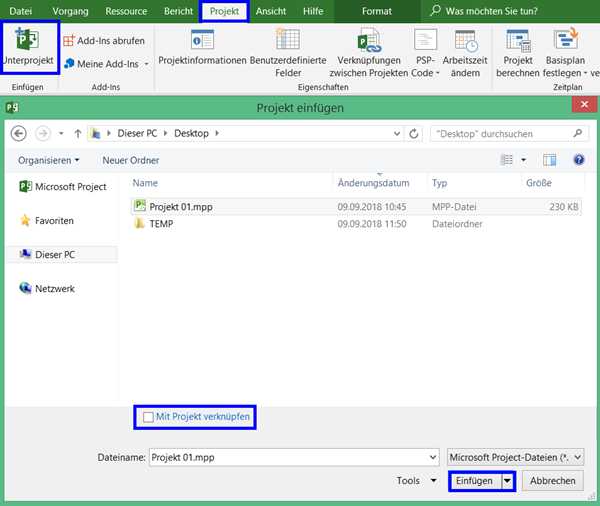Open the help icon in dialog
This screenshot has height=506, width=600.
pyautogui.click(x=579, y=160)
